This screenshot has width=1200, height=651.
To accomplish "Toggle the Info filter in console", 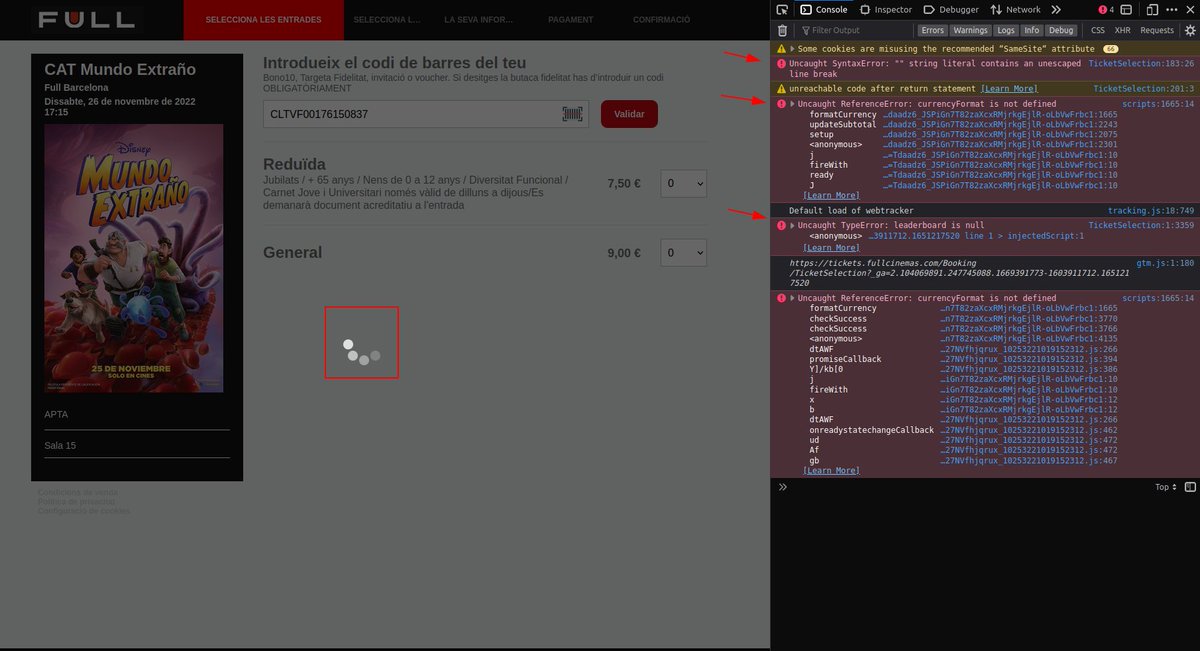I will pos(1032,30).
